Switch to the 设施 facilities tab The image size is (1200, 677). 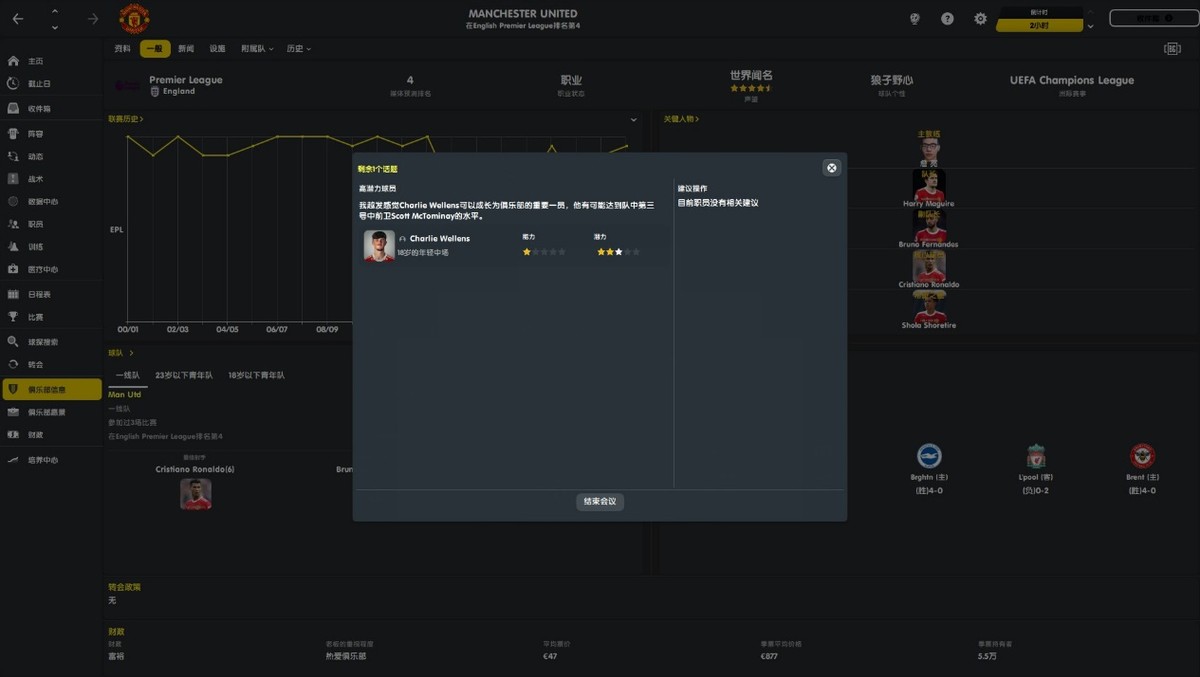point(217,48)
